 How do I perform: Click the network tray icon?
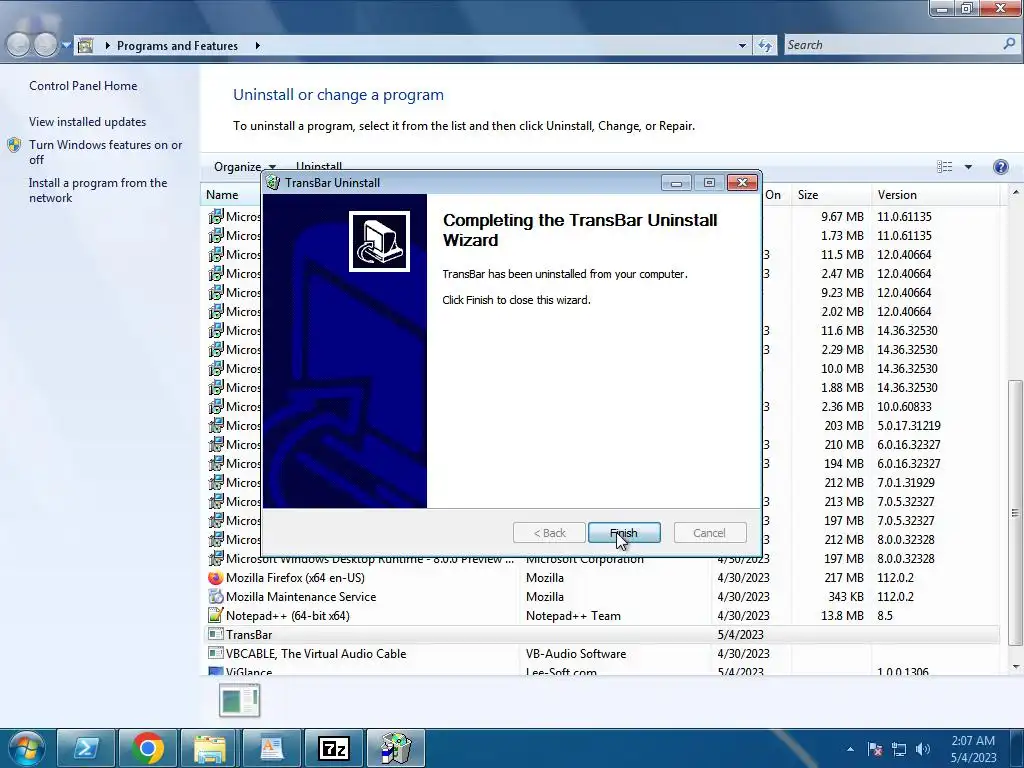tap(899, 749)
